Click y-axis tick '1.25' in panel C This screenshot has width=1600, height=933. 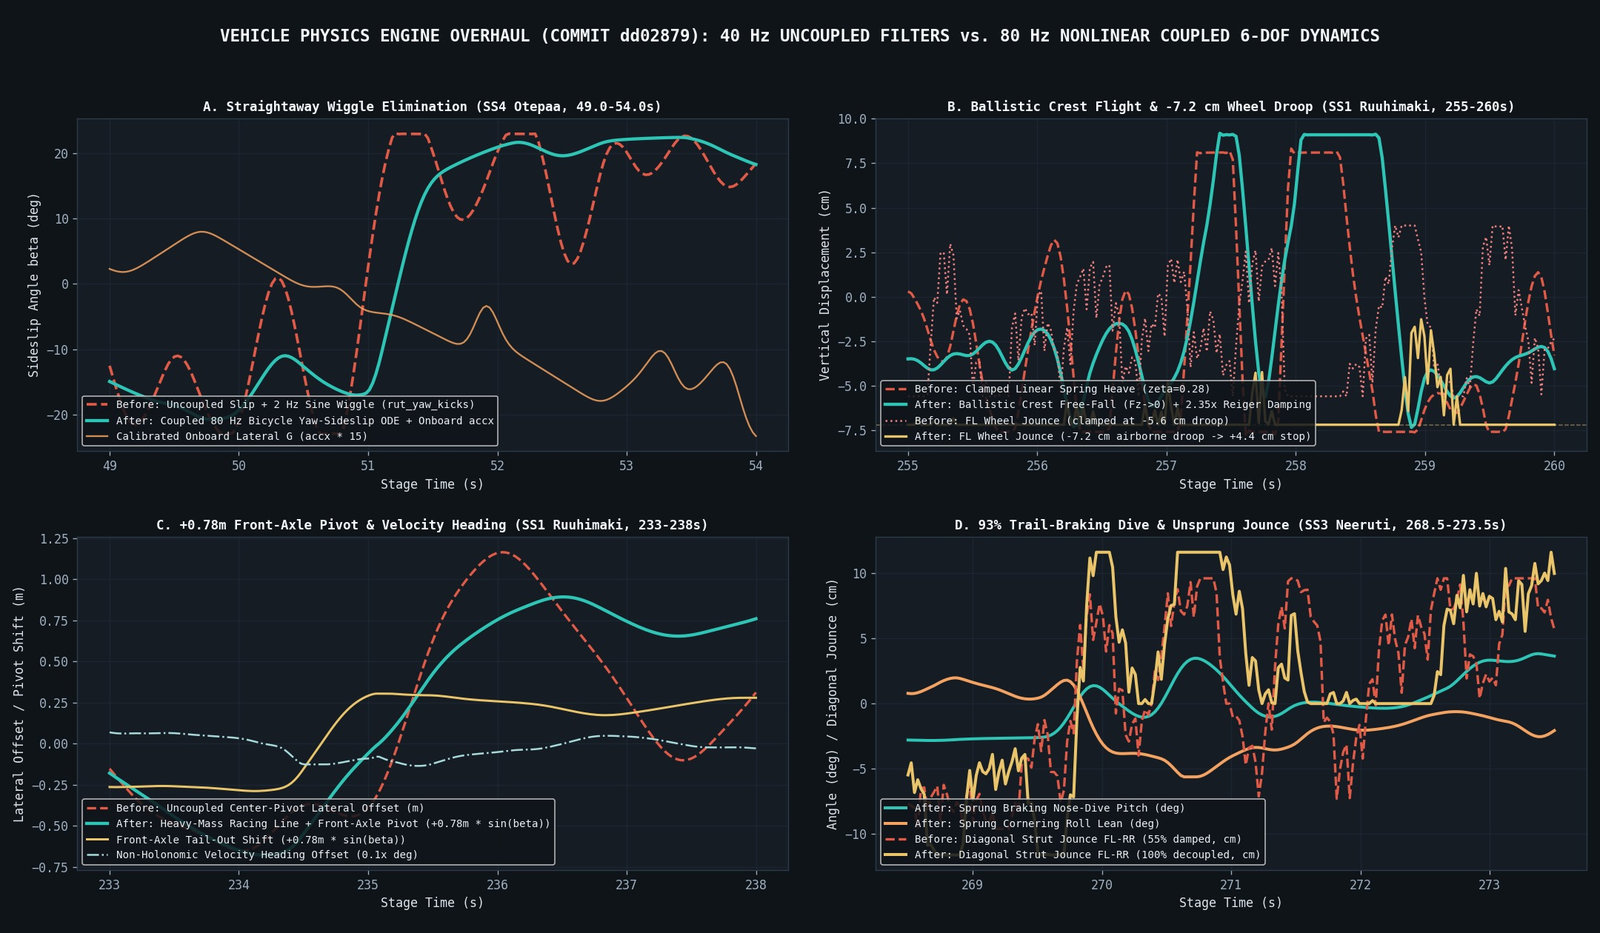pyautogui.click(x=54, y=539)
